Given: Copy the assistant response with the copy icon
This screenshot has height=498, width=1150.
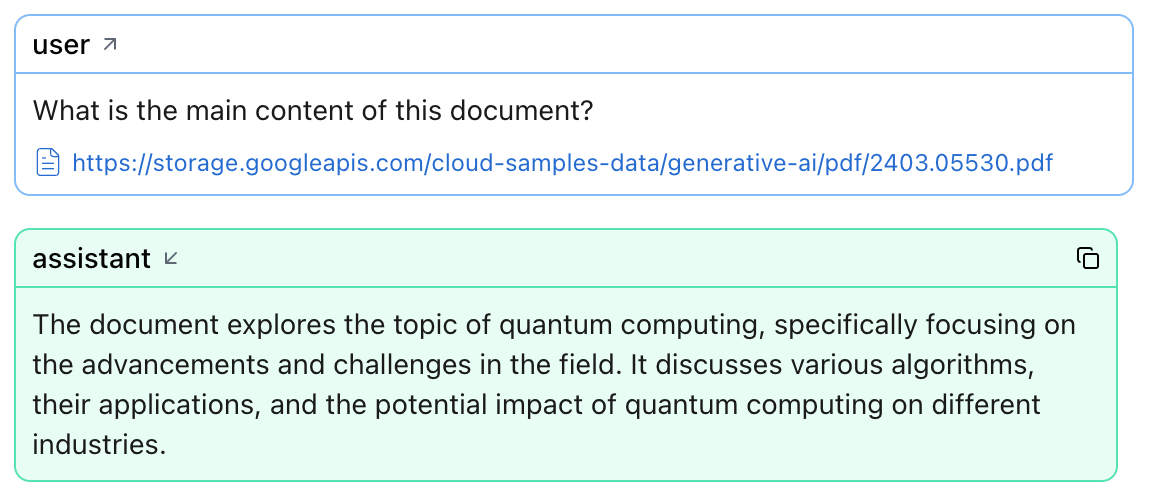Looking at the screenshot, I should coord(1088,259).
